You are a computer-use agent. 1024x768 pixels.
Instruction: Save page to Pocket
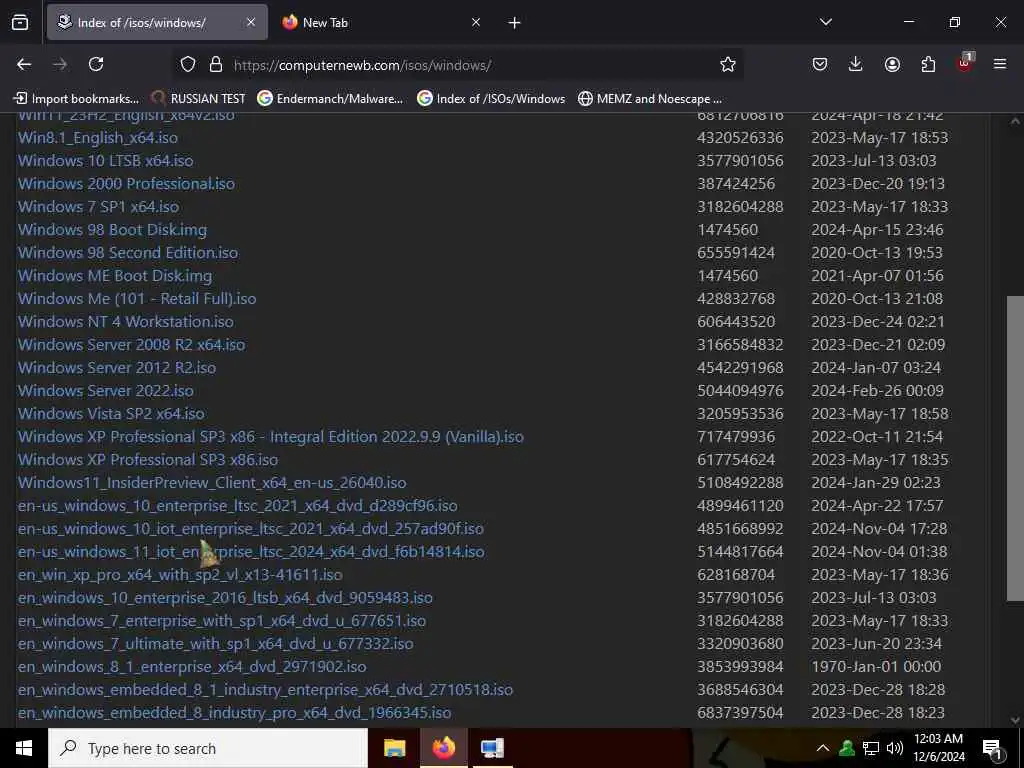tap(820, 64)
